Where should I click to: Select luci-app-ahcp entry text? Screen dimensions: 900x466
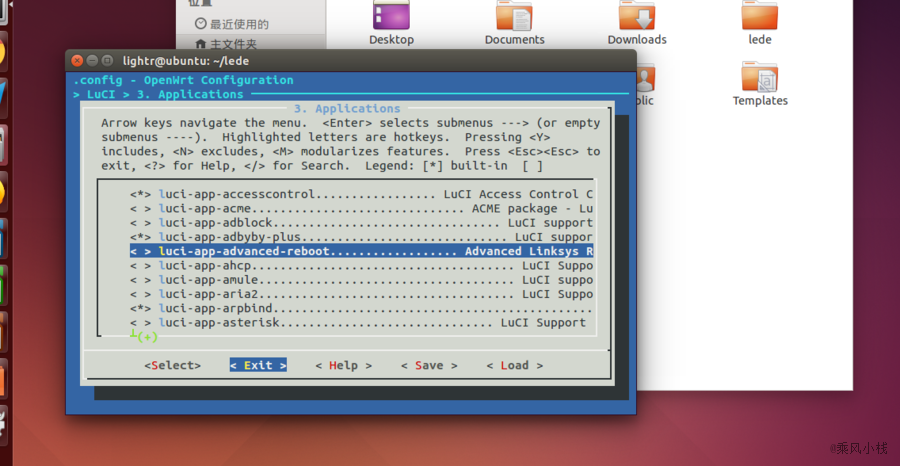(205, 266)
